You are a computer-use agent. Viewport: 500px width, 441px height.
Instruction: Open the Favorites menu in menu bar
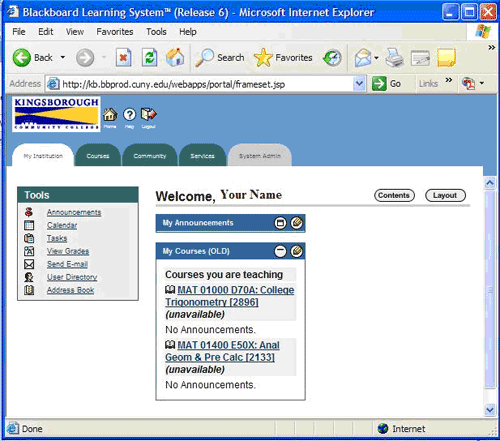(115, 32)
